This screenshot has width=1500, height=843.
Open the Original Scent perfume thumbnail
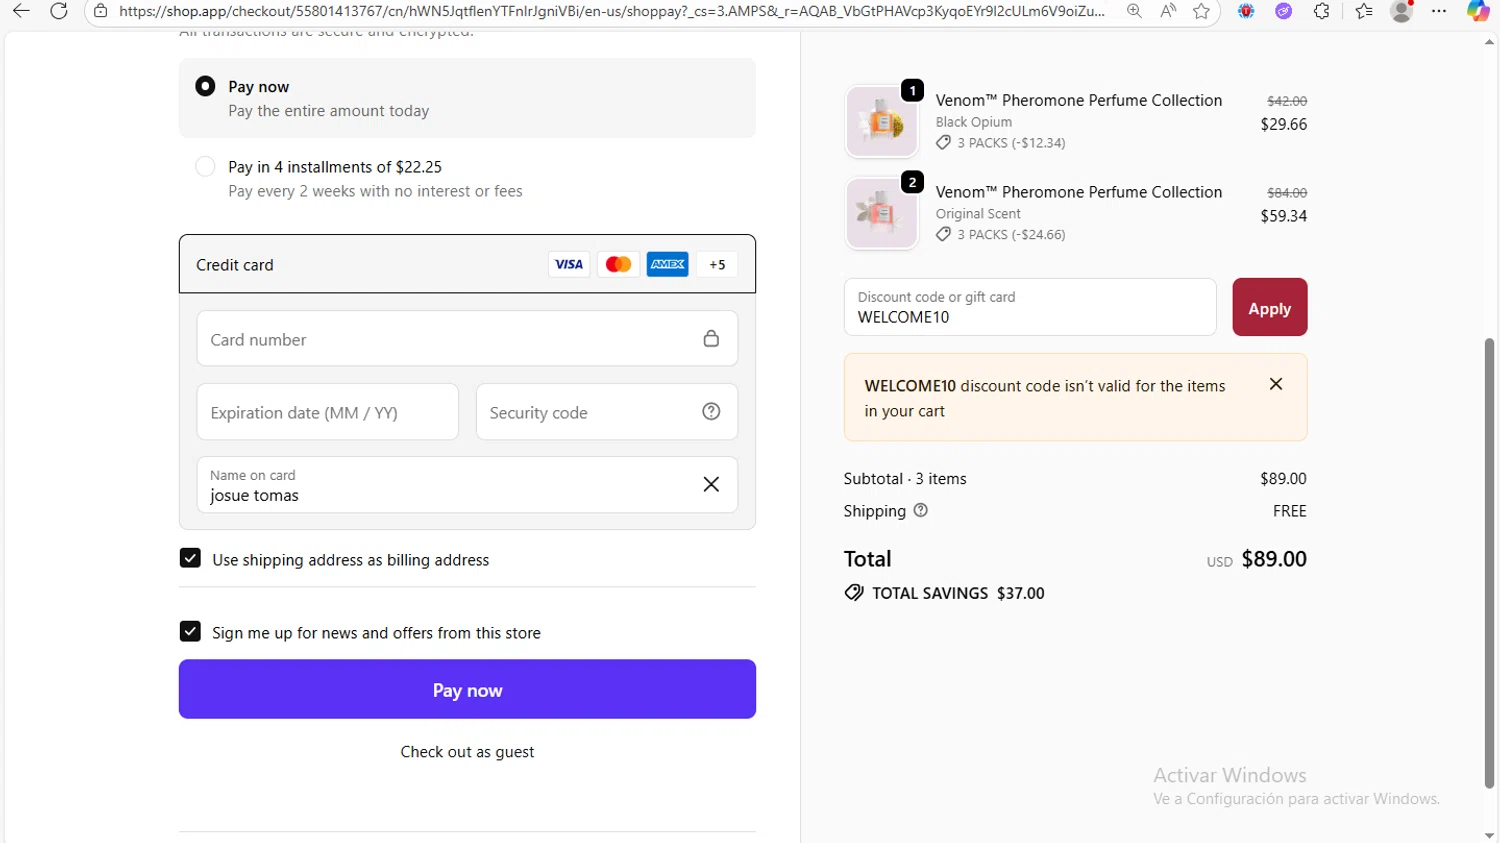coord(882,213)
